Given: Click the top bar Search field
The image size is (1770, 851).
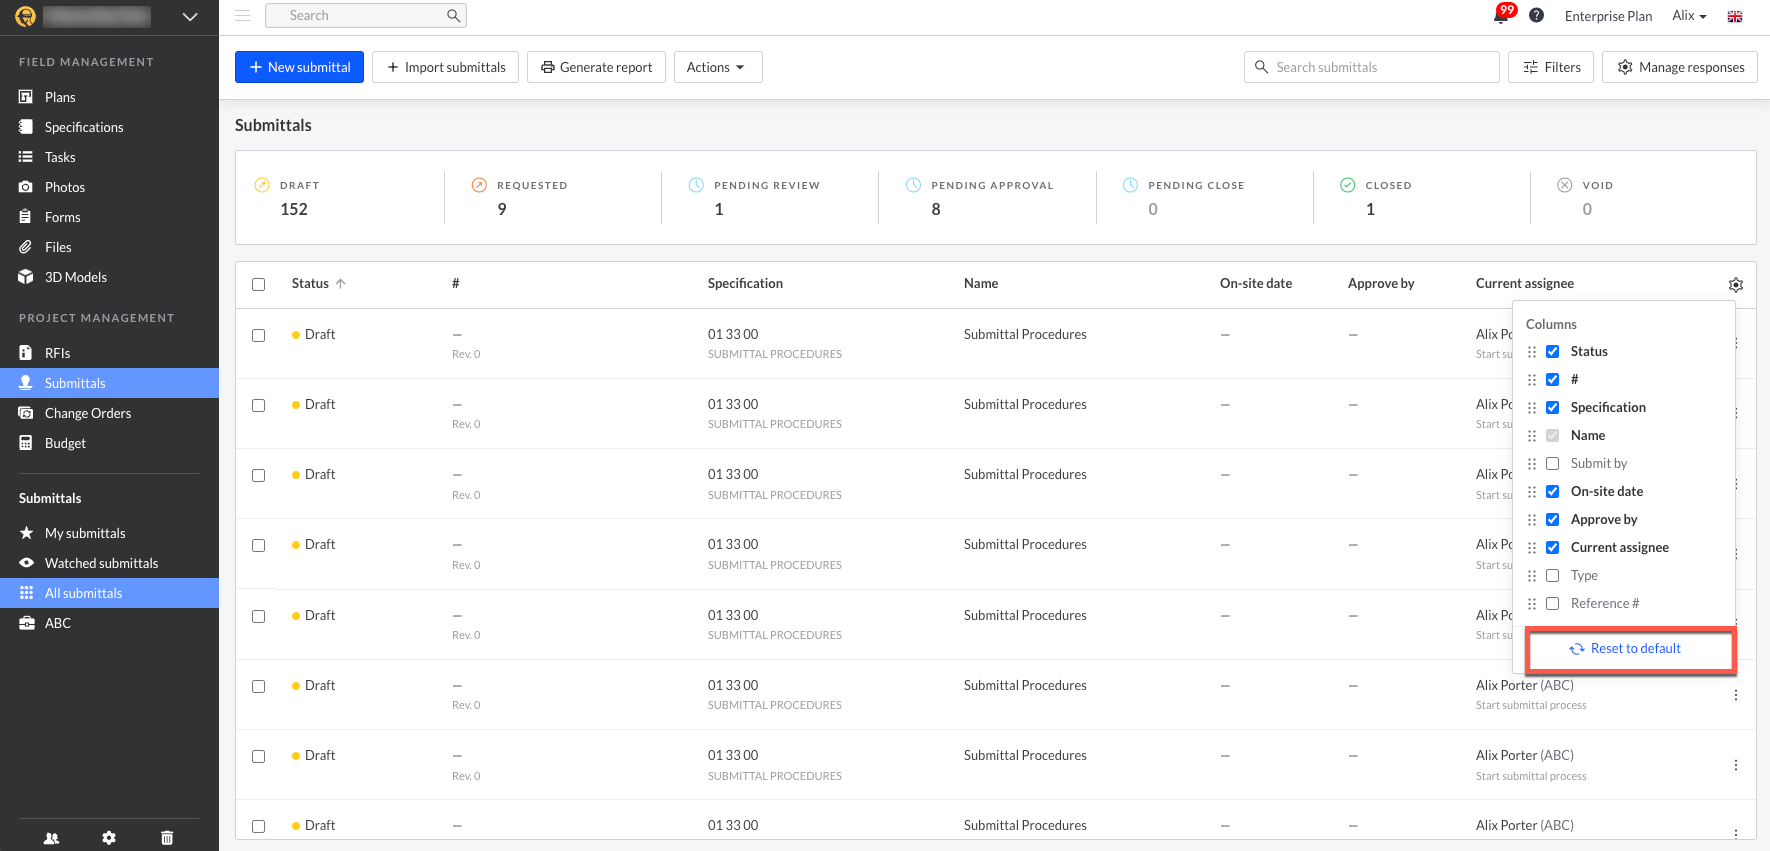Looking at the screenshot, I should pos(366,15).
